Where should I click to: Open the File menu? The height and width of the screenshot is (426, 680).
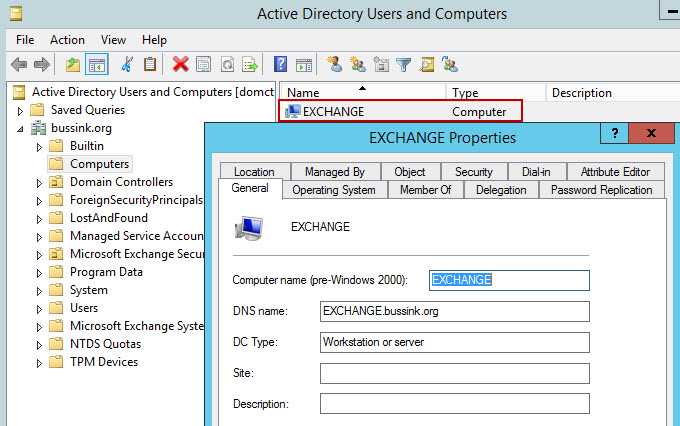pyautogui.click(x=25, y=40)
